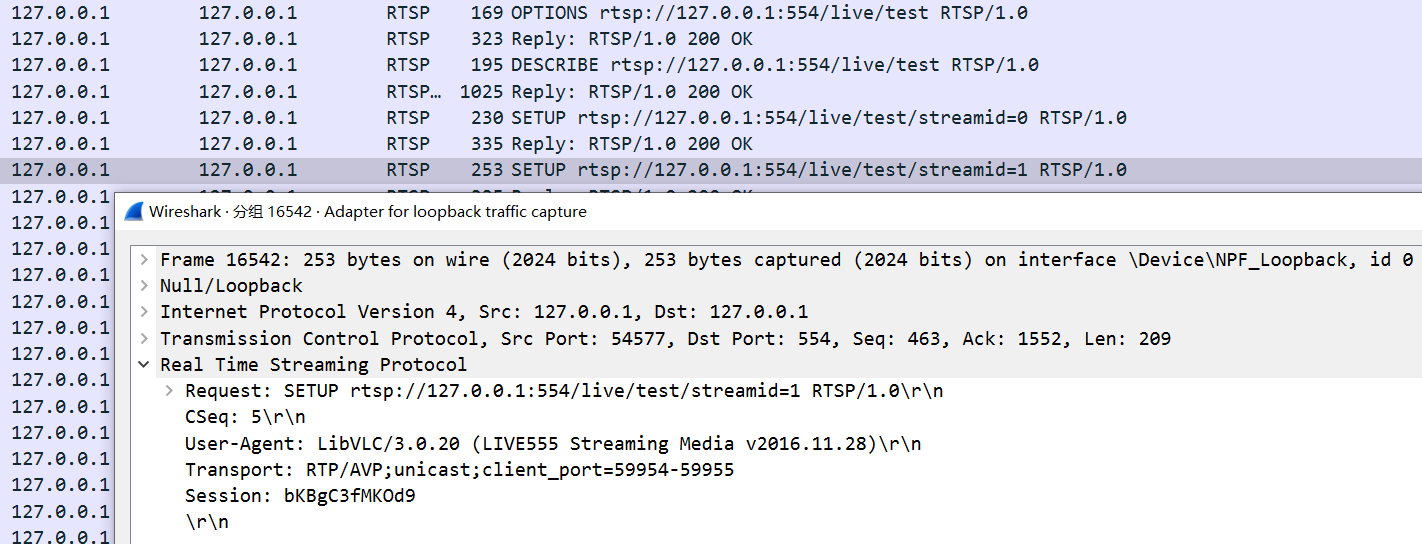This screenshot has width=1422, height=544.
Task: Select the highlighted SETUP streamid=1 packet row
Action: pyautogui.click(x=711, y=170)
